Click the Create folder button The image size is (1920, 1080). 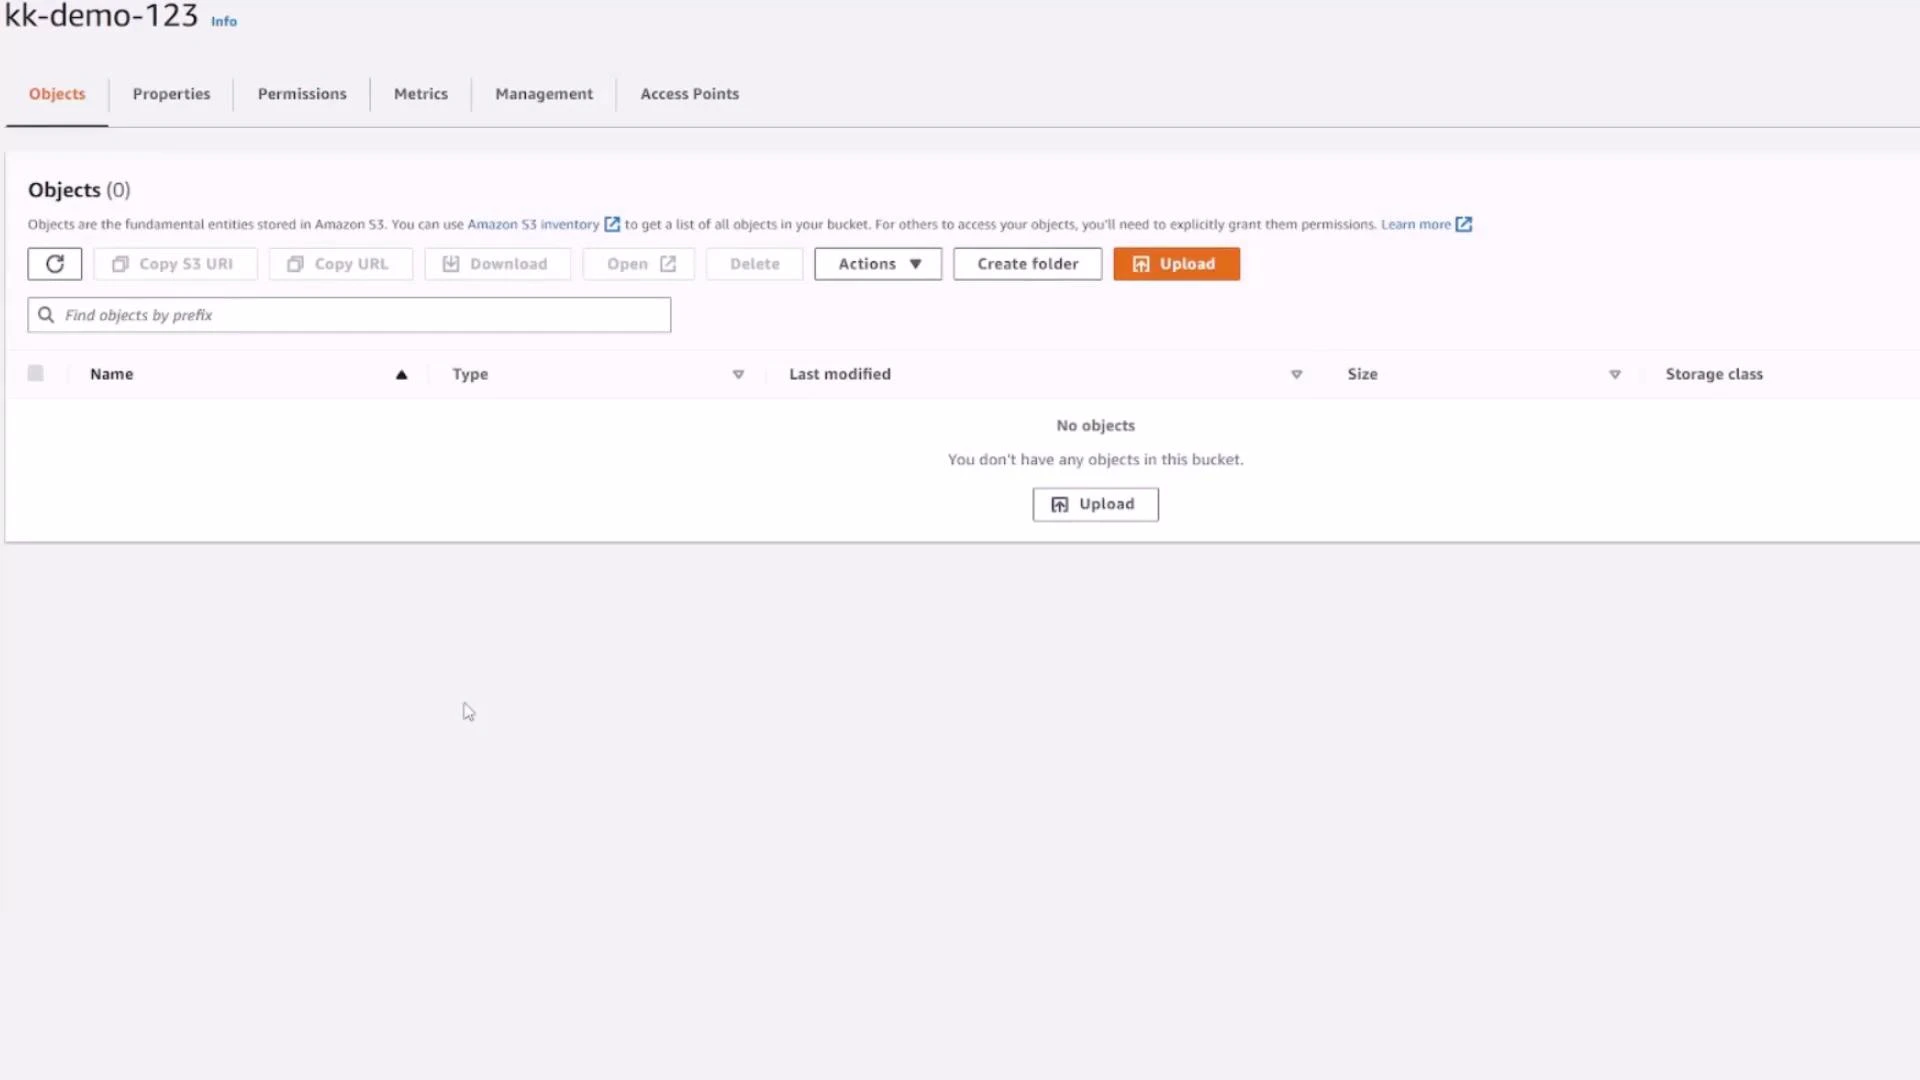[1027, 263]
